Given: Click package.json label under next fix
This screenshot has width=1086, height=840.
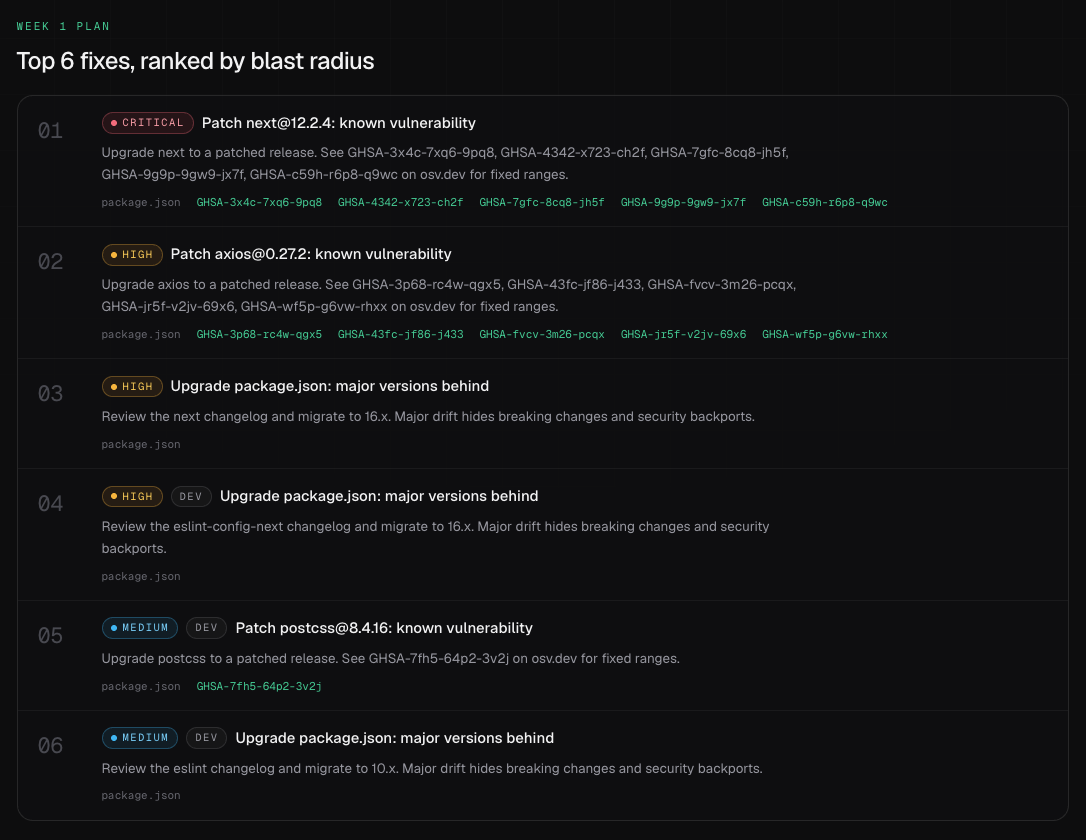Looking at the screenshot, I should coord(141,202).
